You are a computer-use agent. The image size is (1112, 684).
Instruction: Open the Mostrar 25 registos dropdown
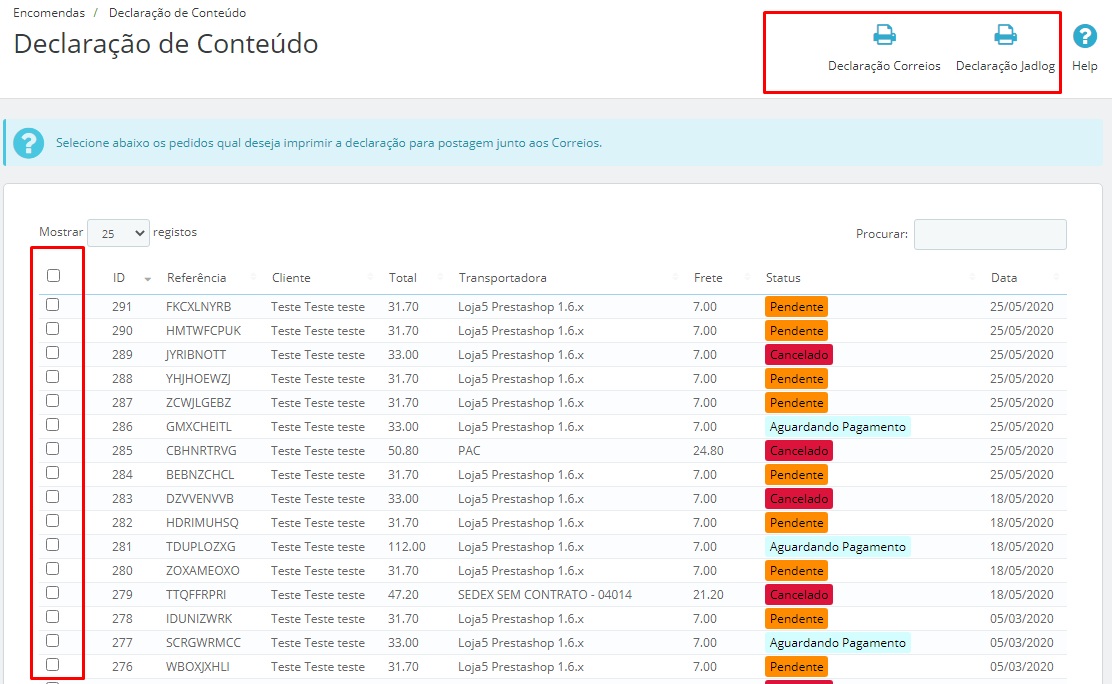coord(118,233)
